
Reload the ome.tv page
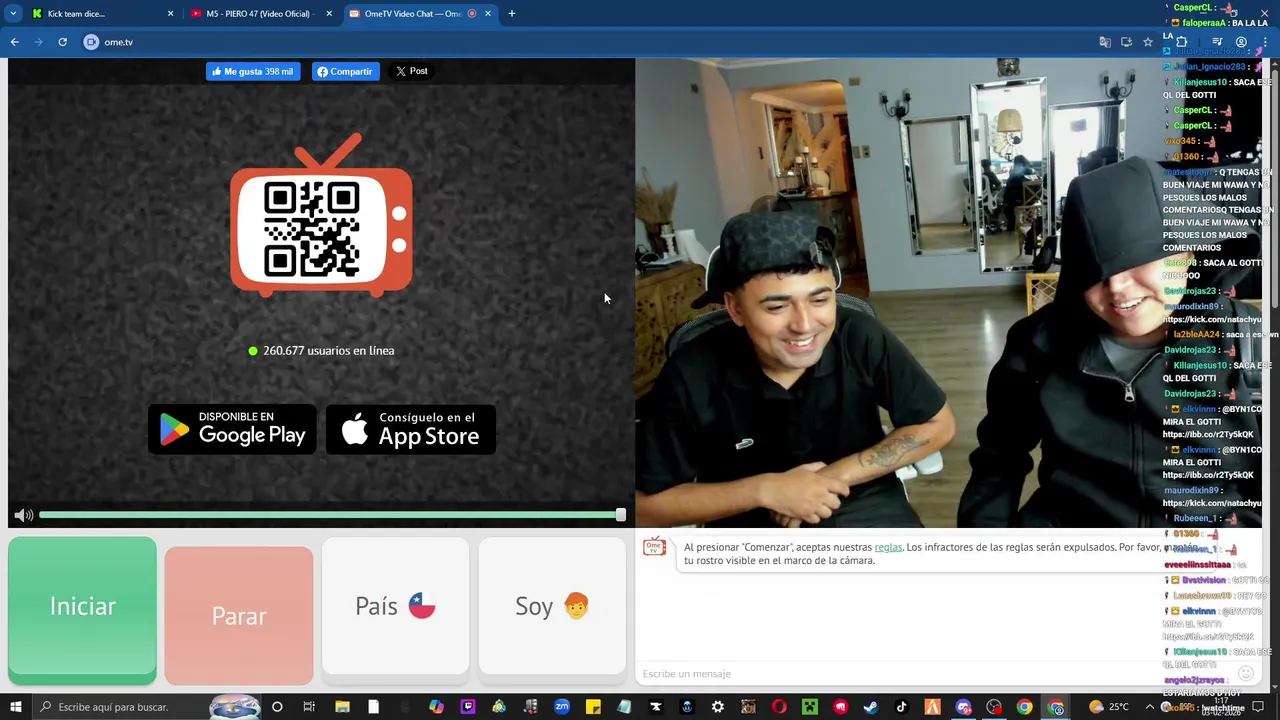pos(62,42)
